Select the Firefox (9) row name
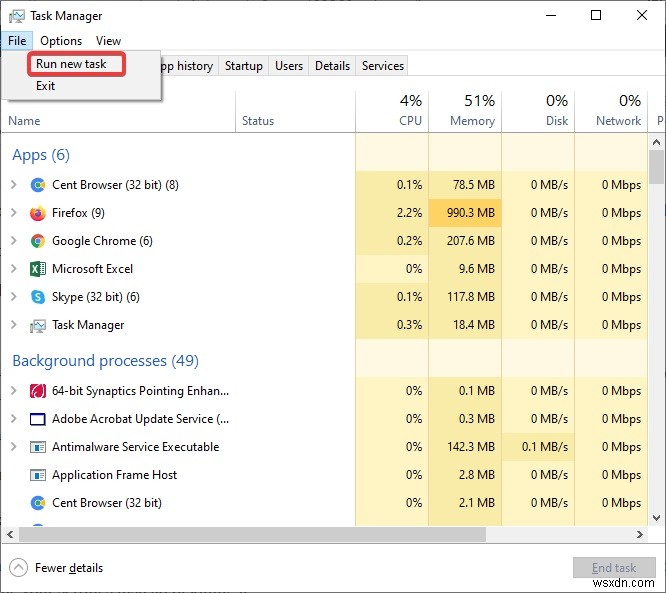The image size is (666, 593). pyautogui.click(x=78, y=213)
